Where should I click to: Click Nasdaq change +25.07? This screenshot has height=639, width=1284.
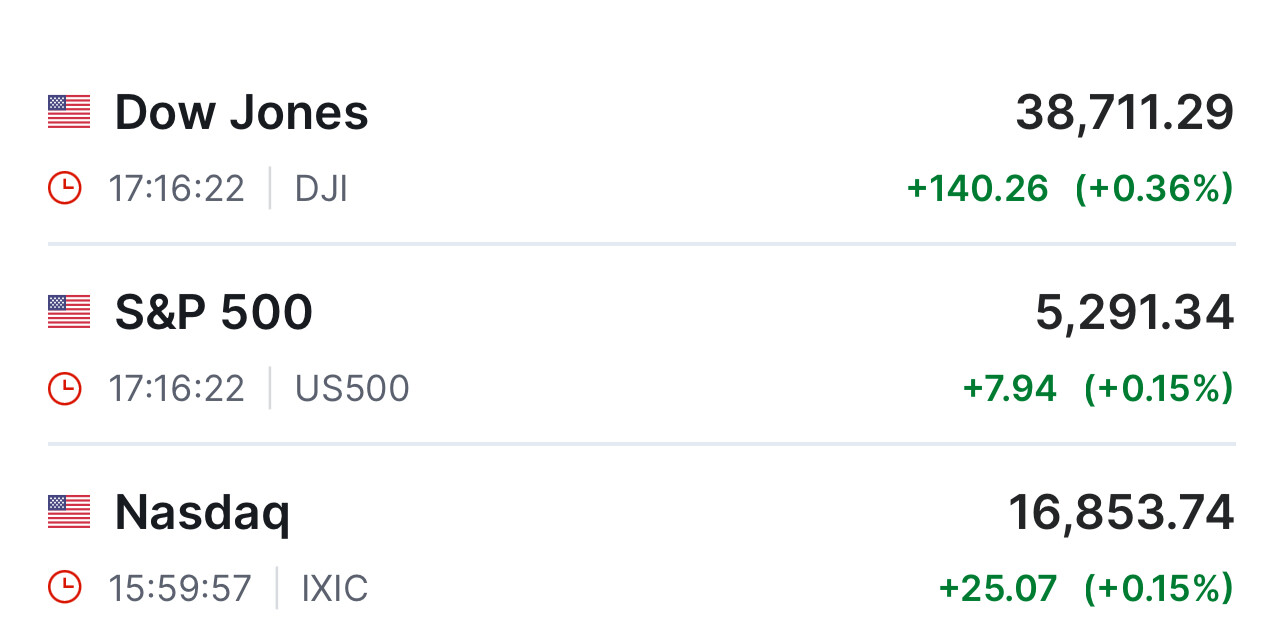click(x=997, y=588)
